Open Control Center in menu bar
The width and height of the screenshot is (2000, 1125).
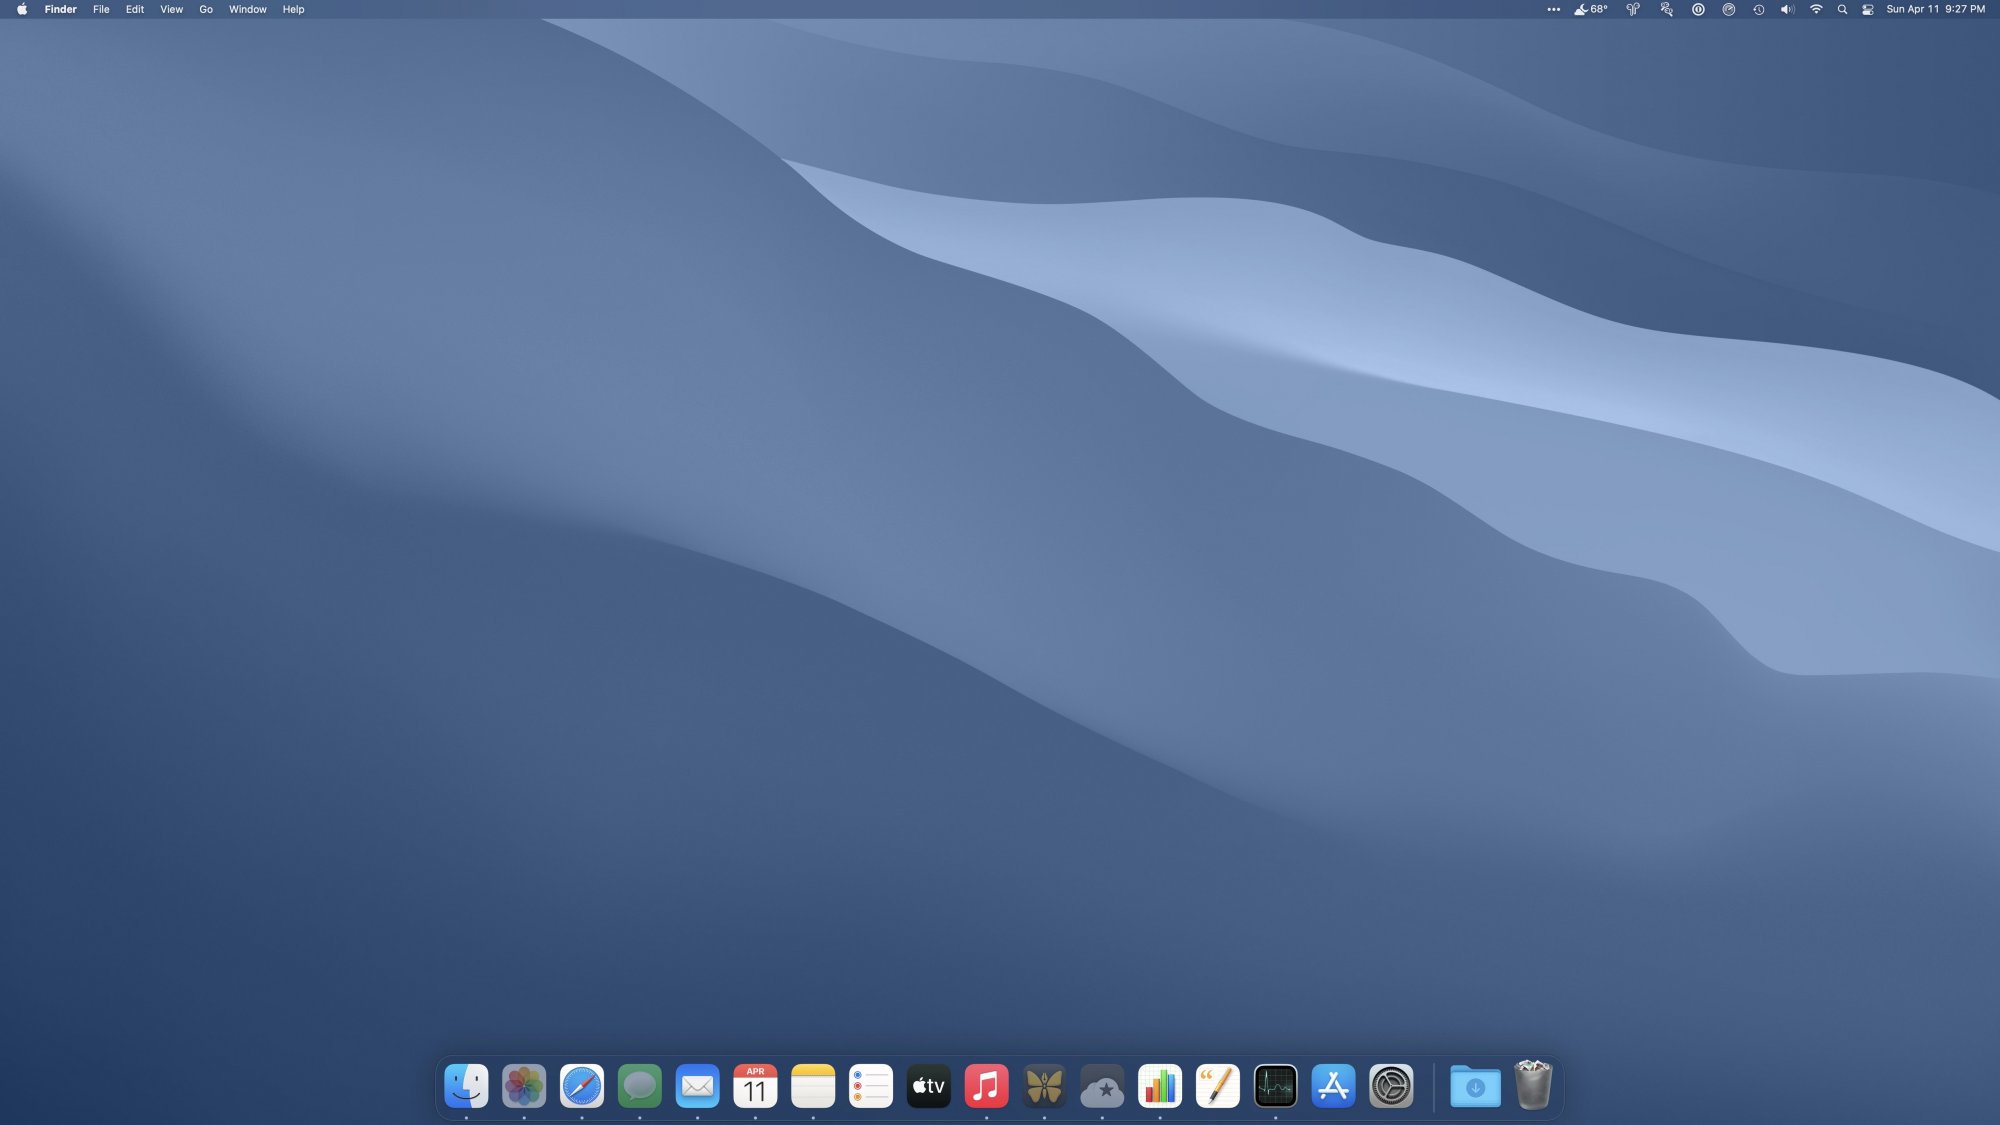coord(1867,9)
